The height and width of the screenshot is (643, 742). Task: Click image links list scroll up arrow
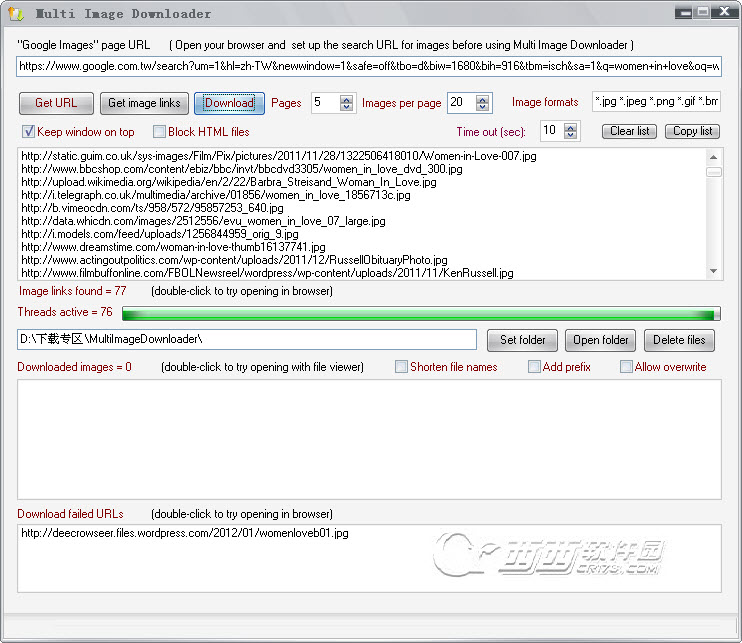(714, 157)
